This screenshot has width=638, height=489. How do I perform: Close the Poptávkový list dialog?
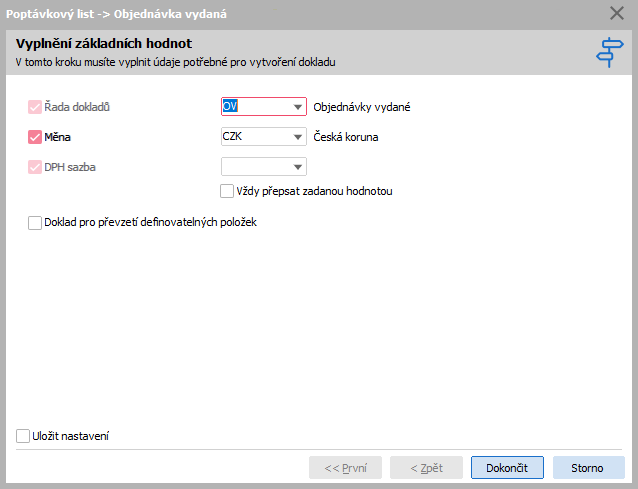point(617,13)
